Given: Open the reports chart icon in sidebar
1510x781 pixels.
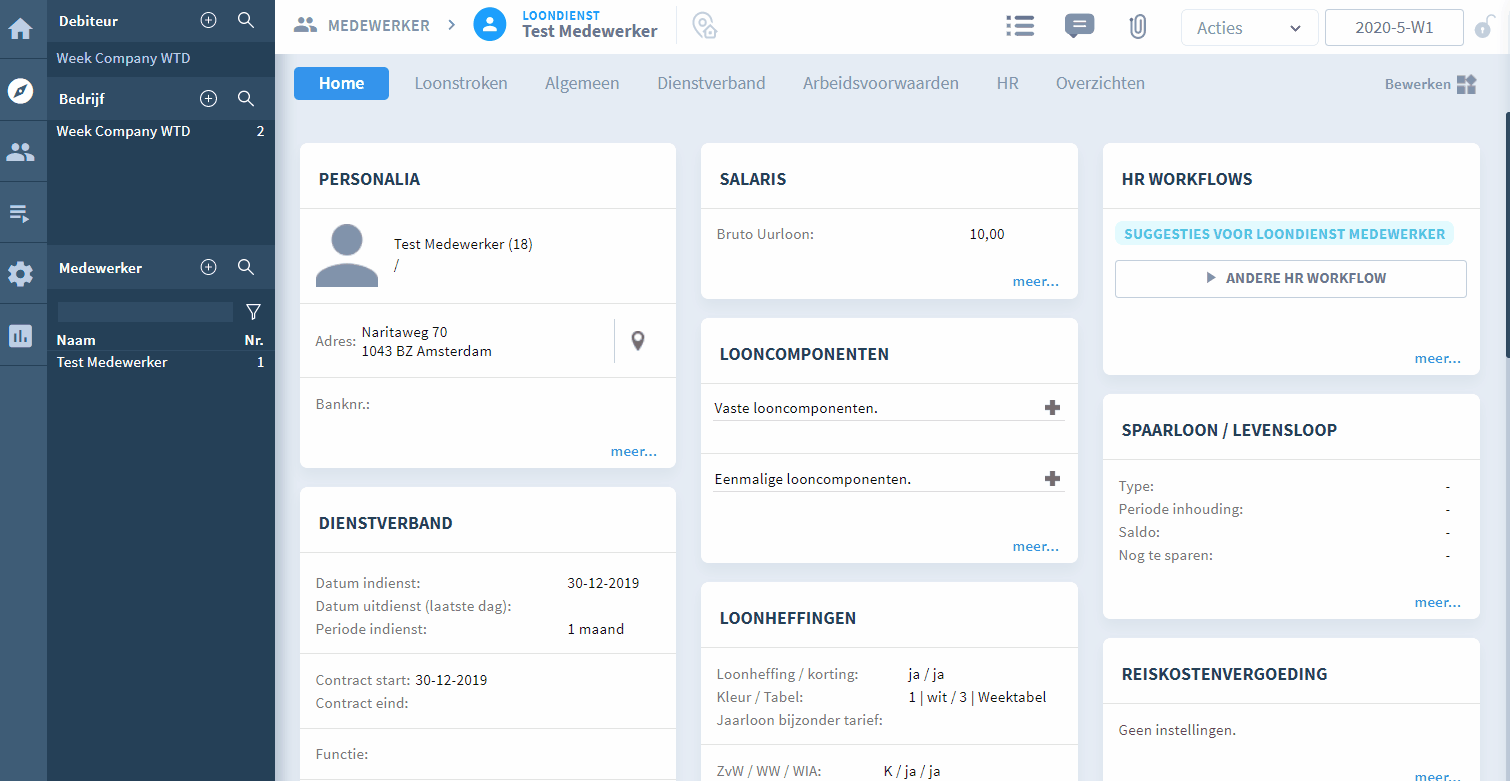Looking at the screenshot, I should [21, 335].
